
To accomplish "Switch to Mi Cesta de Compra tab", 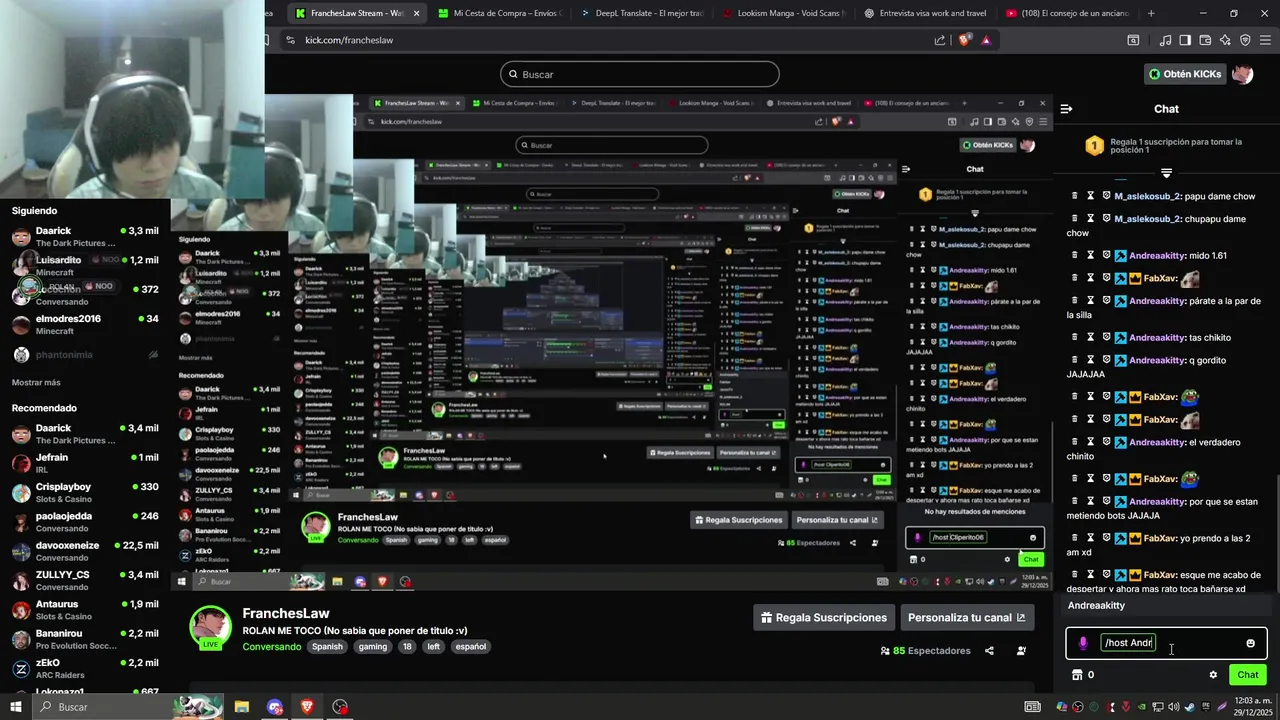I will [x=500, y=13].
